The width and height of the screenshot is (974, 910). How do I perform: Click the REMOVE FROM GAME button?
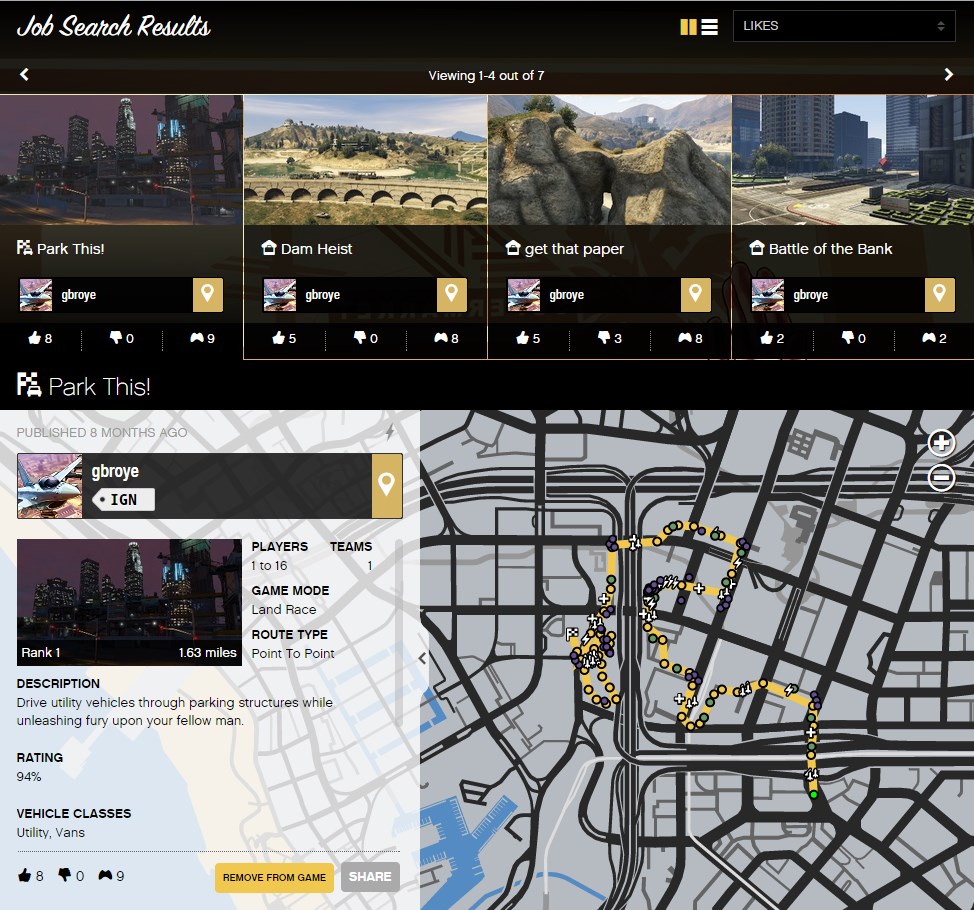(x=275, y=877)
